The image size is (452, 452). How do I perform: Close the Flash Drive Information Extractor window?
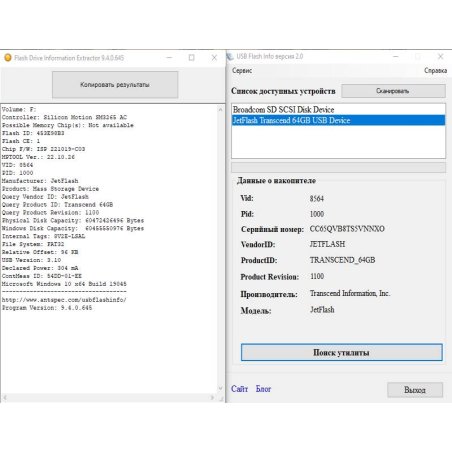214,58
